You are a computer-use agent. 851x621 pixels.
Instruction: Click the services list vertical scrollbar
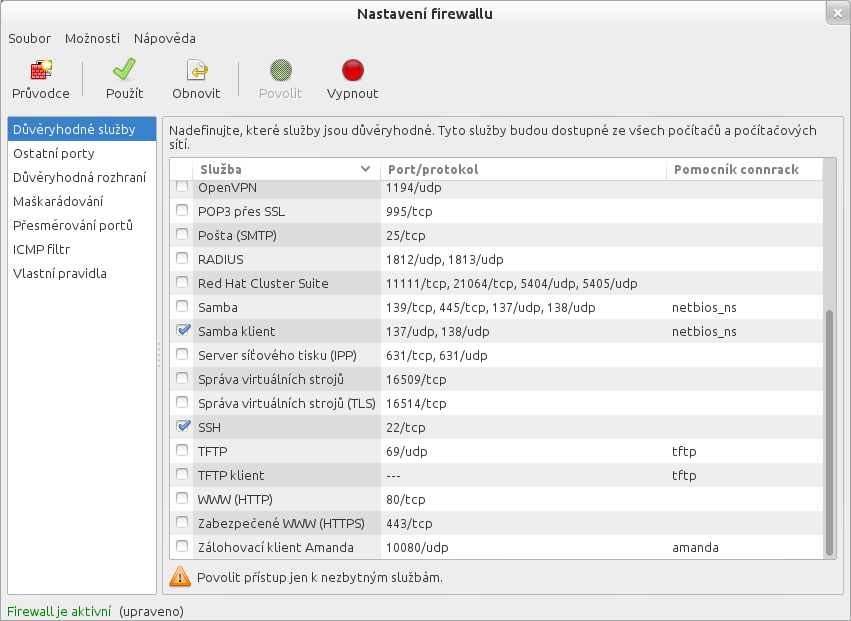(x=827, y=430)
